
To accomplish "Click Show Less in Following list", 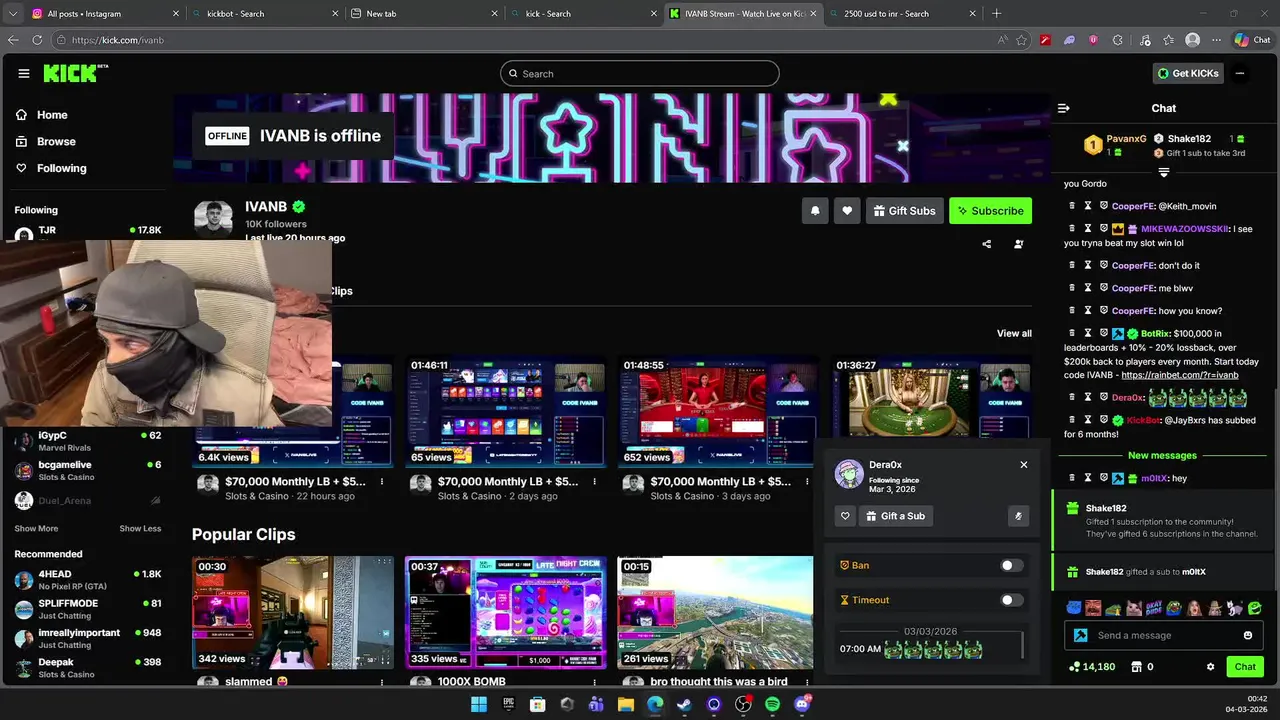I will [x=140, y=528].
